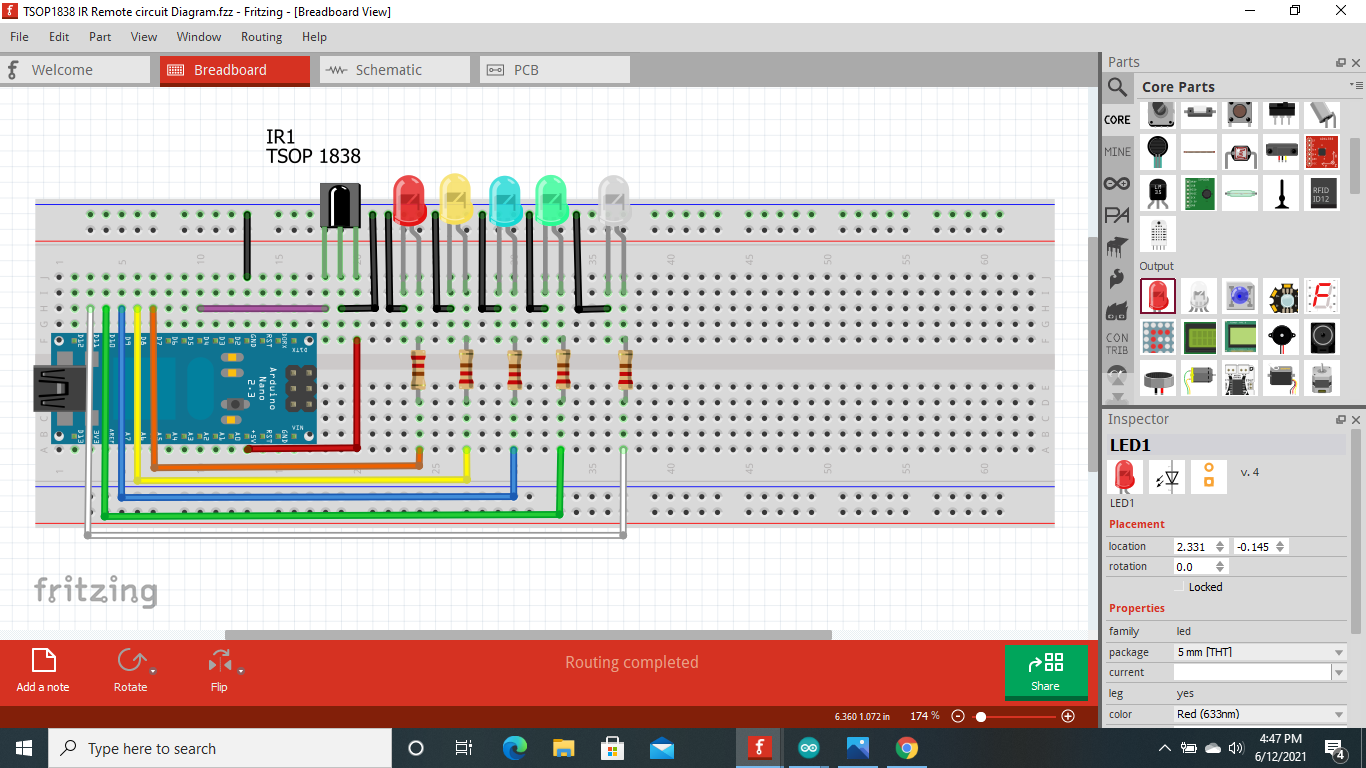1366x768 pixels.
Task: Select the stepper motor part
Action: (1322, 379)
